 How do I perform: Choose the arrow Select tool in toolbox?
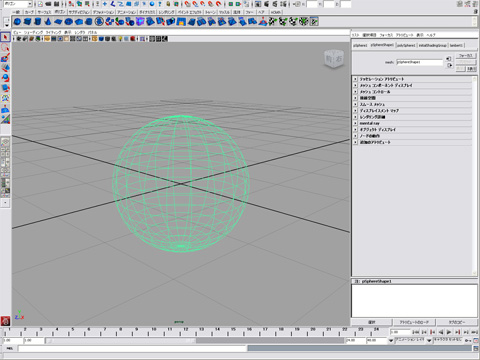(5, 37)
